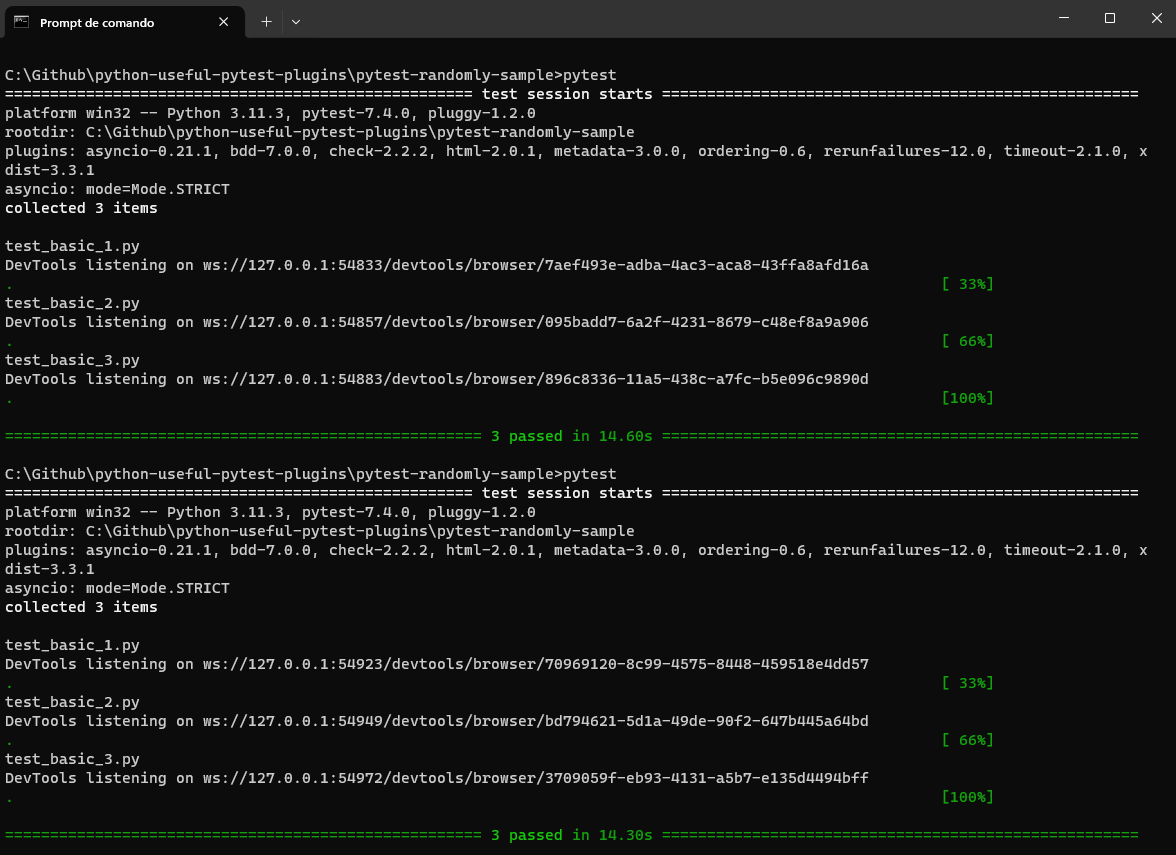Viewport: 1176px width, 855px height.
Task: Click the "collected 3 items" text
Action: pos(81,207)
